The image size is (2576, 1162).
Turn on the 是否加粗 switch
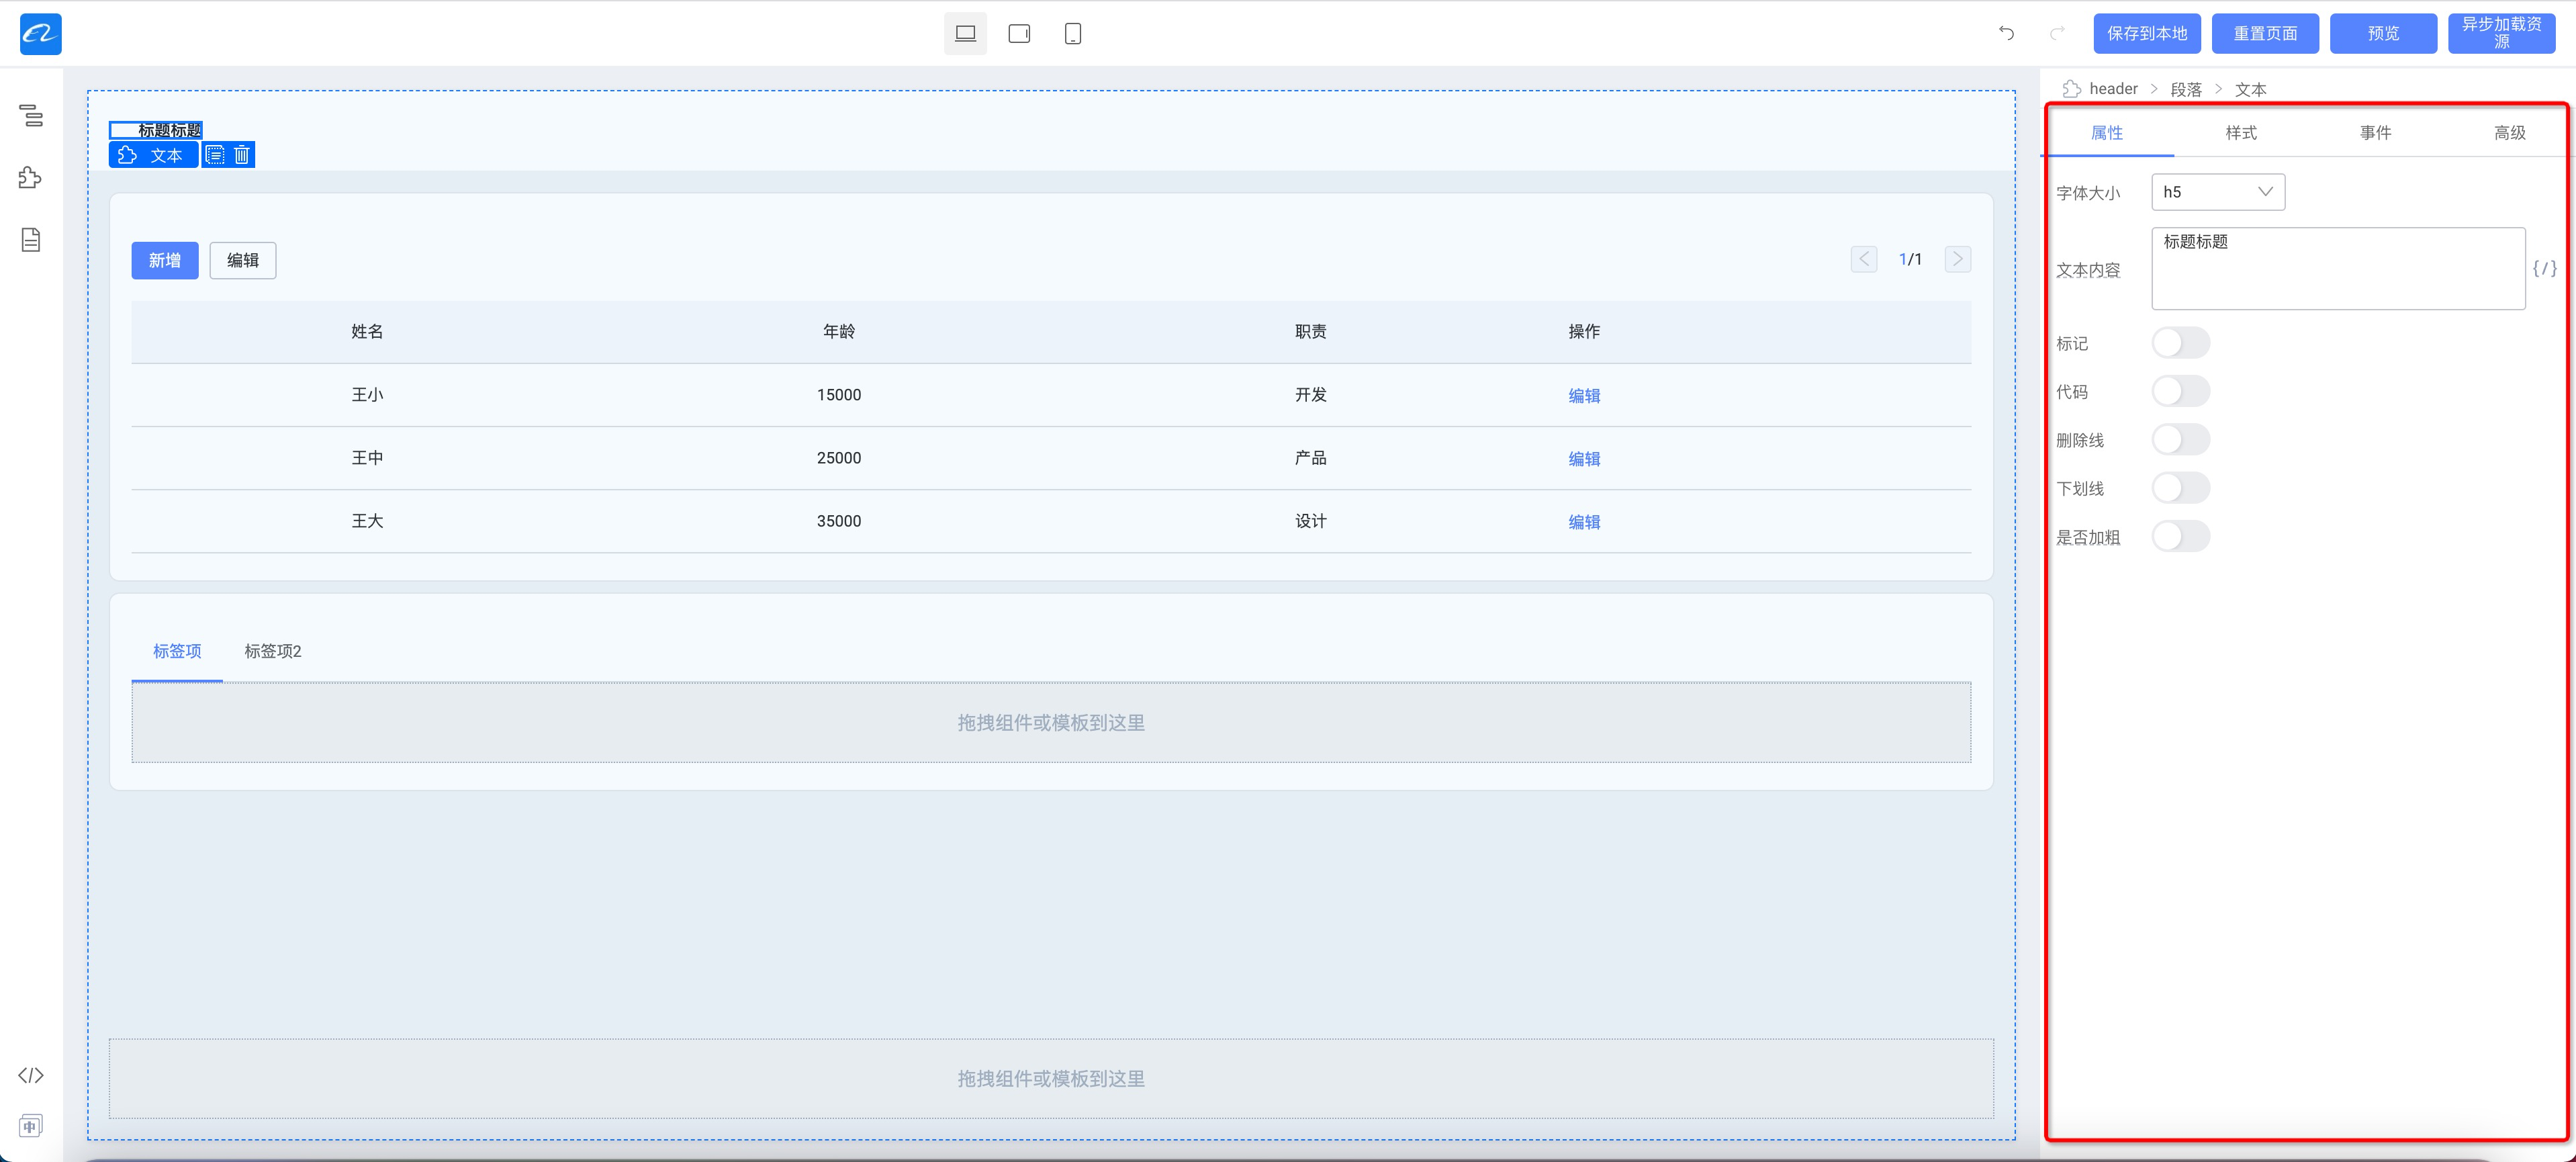coord(2180,537)
